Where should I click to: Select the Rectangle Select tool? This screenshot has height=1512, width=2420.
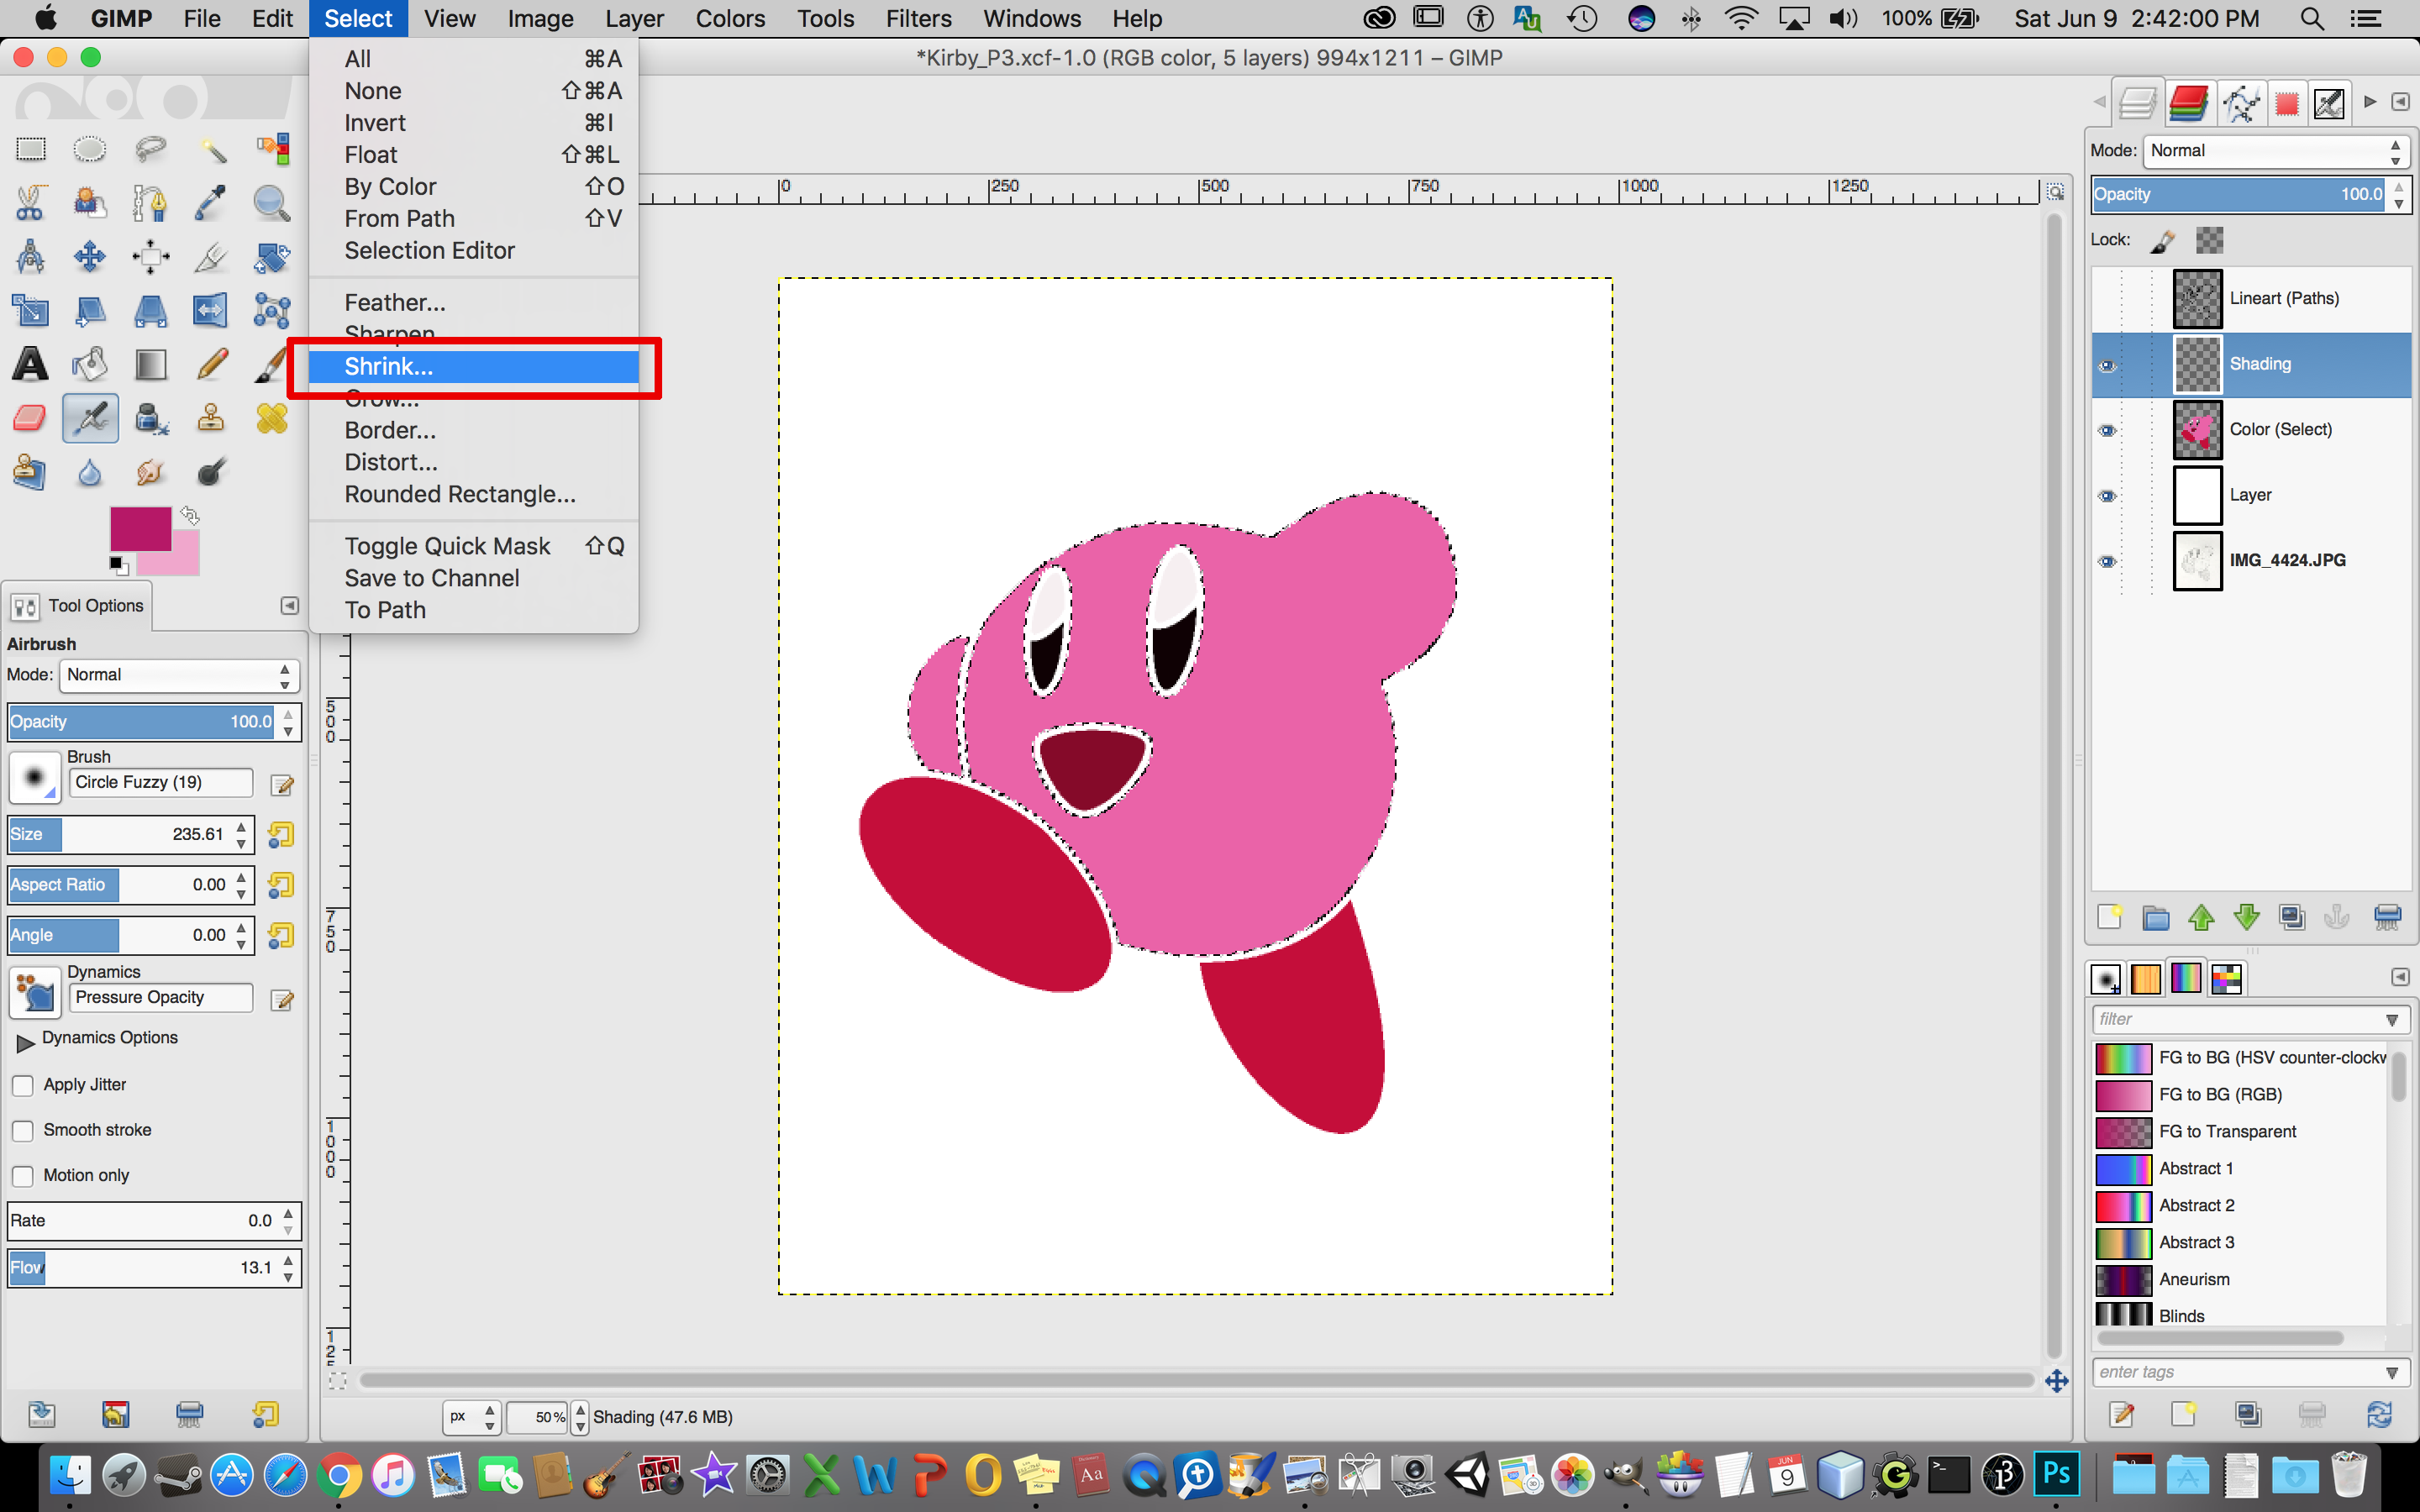pyautogui.click(x=30, y=150)
